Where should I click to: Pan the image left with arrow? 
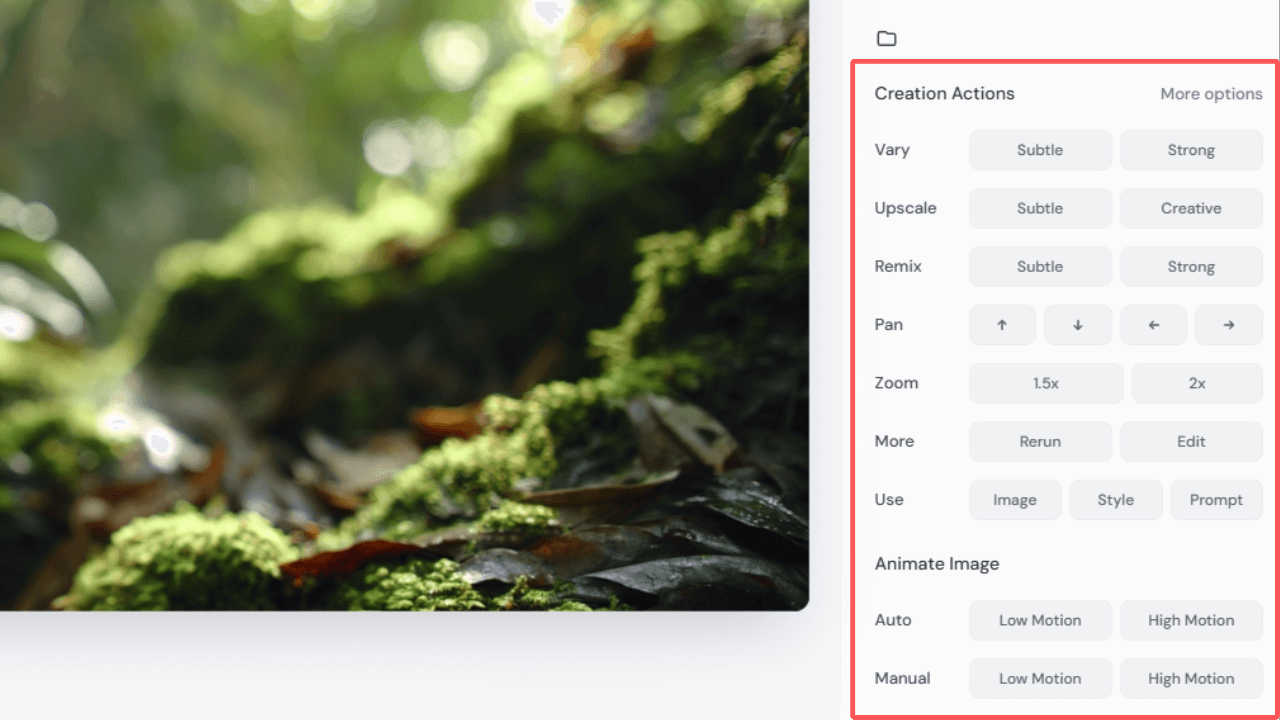(x=1153, y=325)
